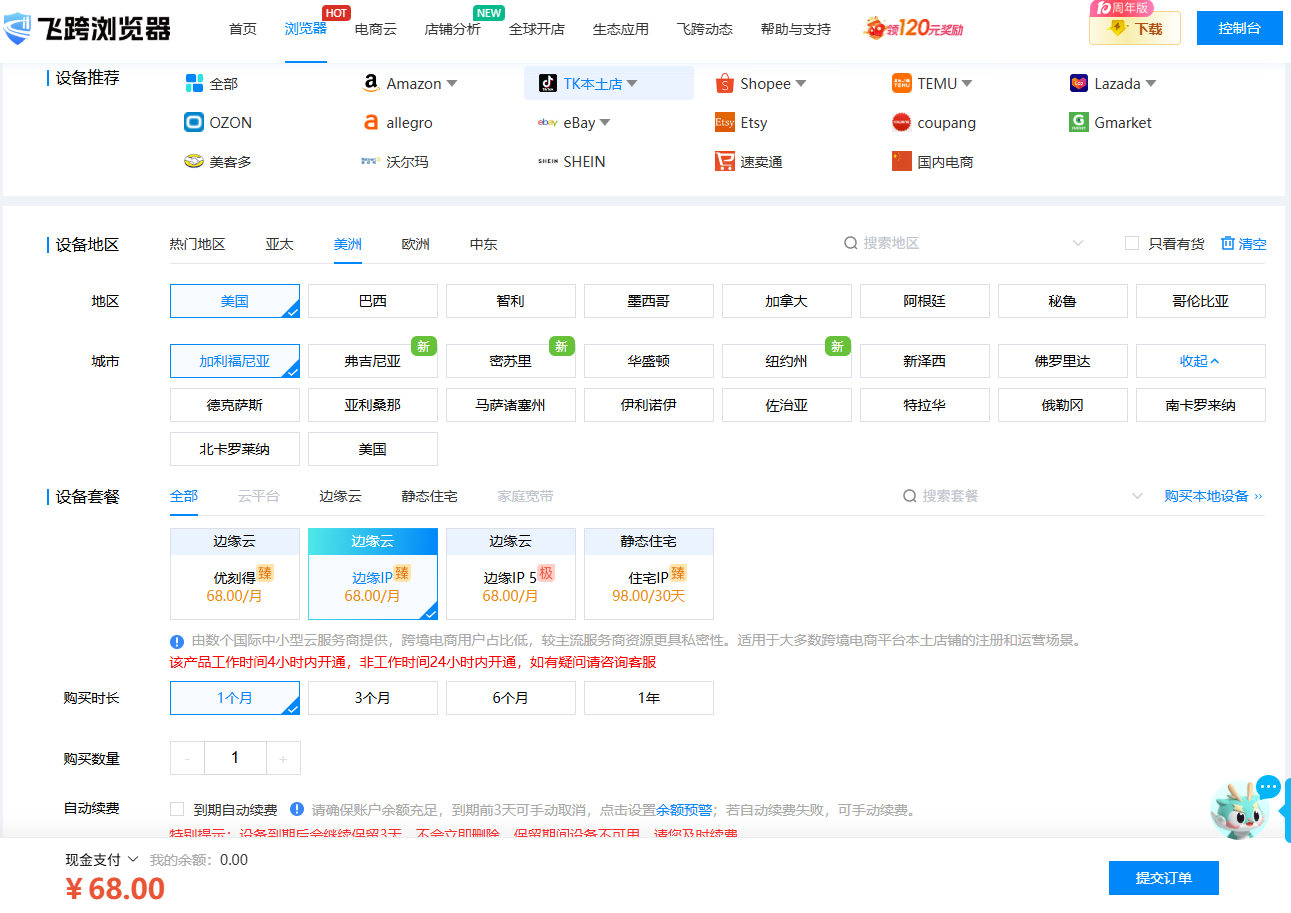Viewport: 1291px width, 913px height.
Task: Click the 提交订单 submit button
Action: tap(1163, 877)
